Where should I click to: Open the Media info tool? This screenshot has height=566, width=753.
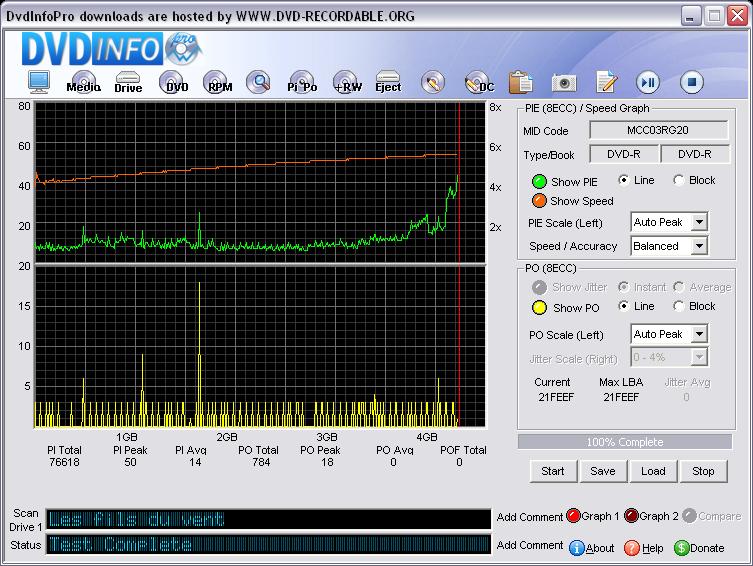click(84, 82)
